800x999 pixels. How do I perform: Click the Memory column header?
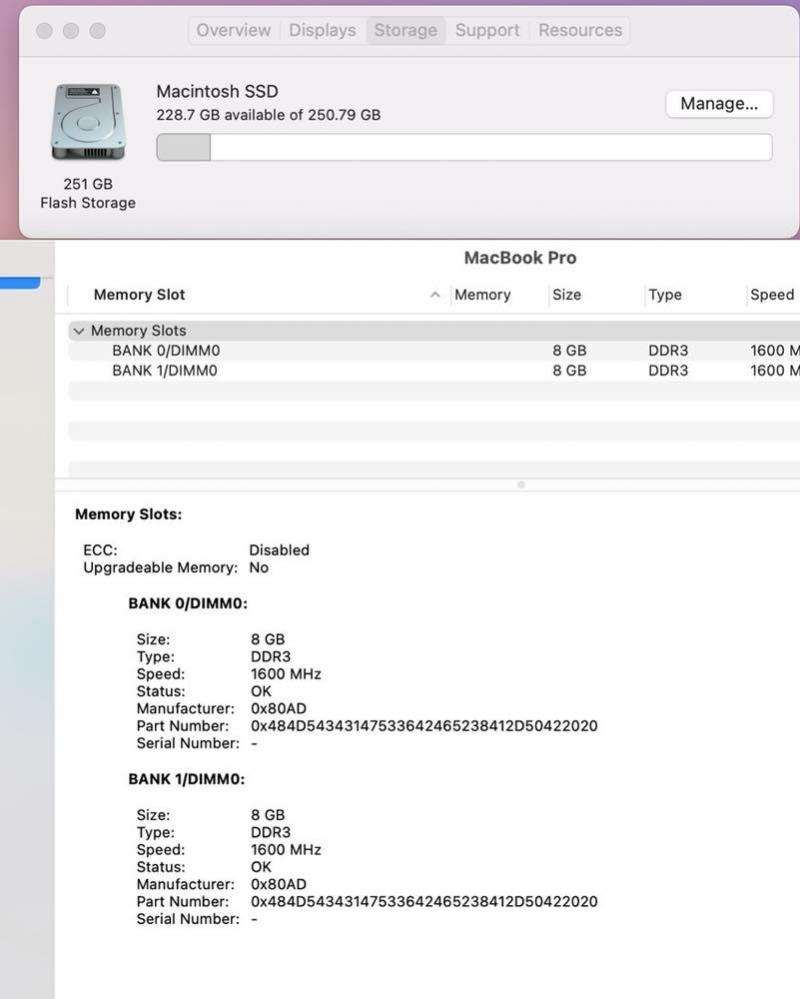(x=482, y=295)
